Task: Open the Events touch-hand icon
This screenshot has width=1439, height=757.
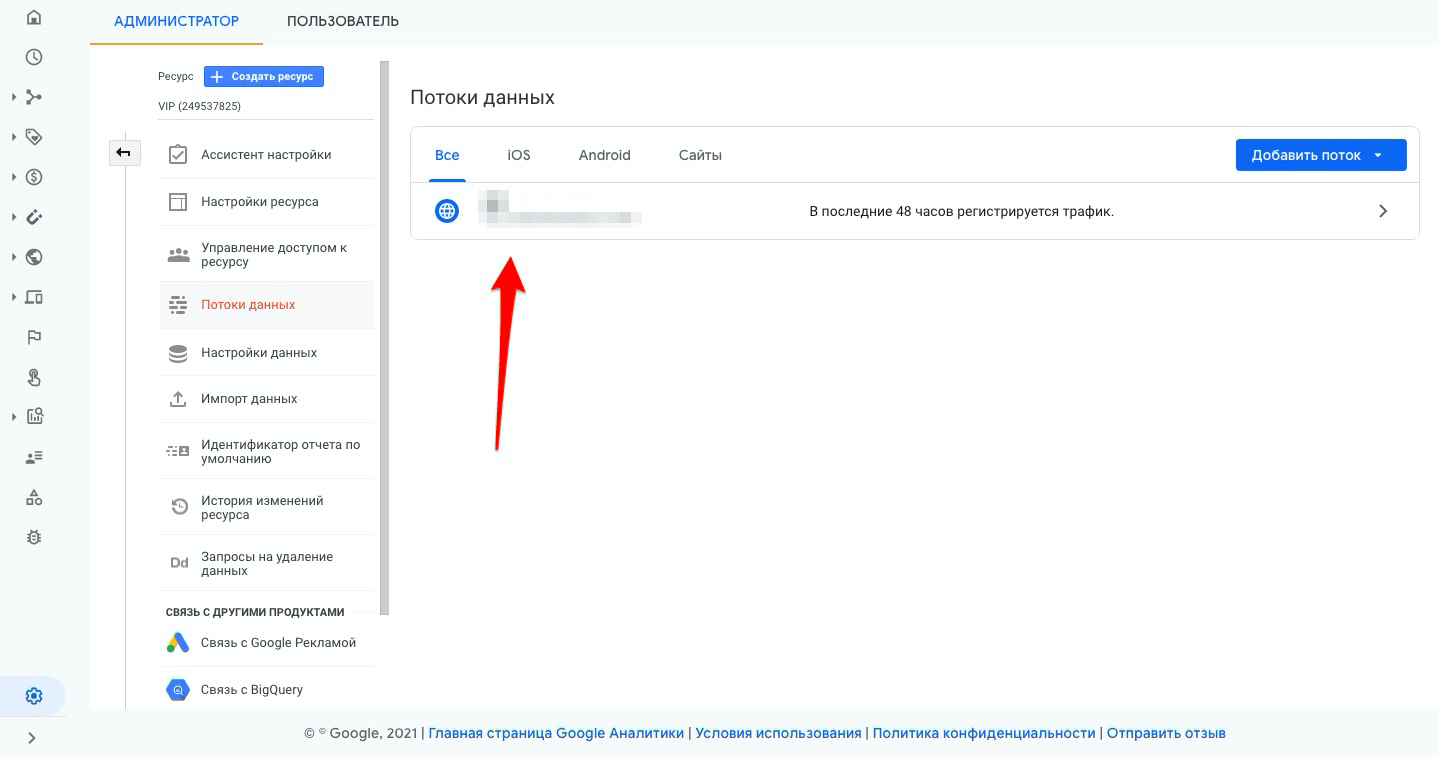Action: (x=34, y=377)
